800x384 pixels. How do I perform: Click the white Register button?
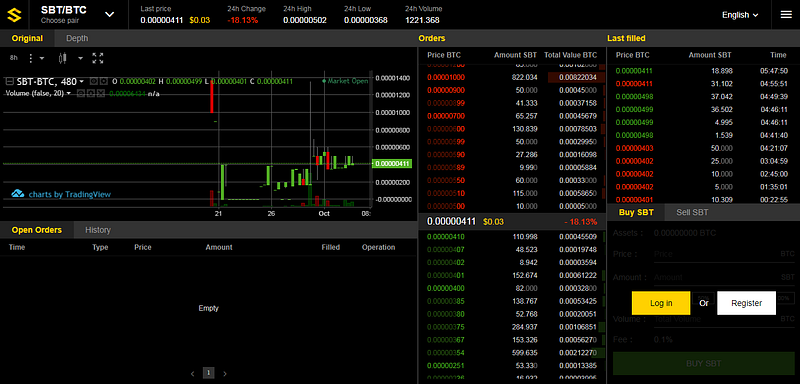click(x=746, y=303)
